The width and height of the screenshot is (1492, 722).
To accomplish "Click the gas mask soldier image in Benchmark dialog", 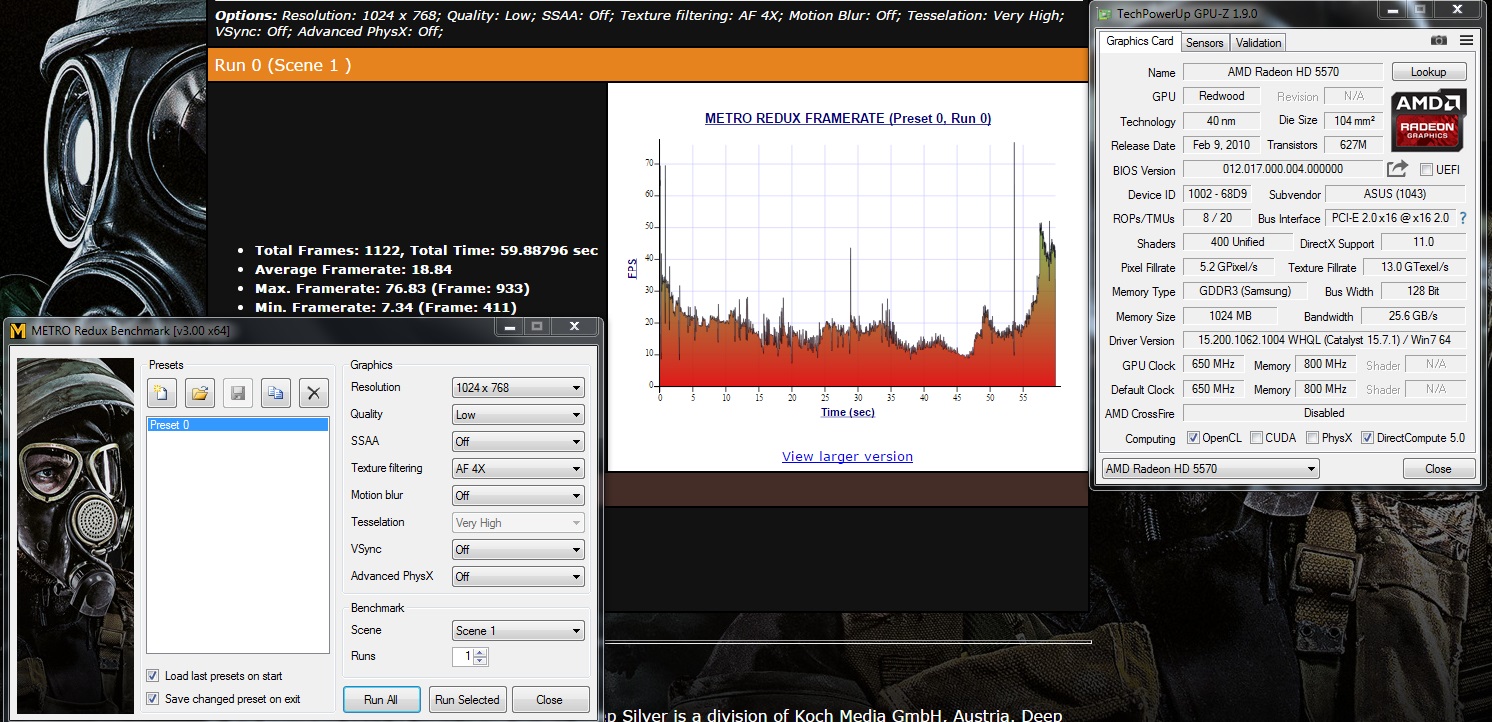I will coord(76,536).
